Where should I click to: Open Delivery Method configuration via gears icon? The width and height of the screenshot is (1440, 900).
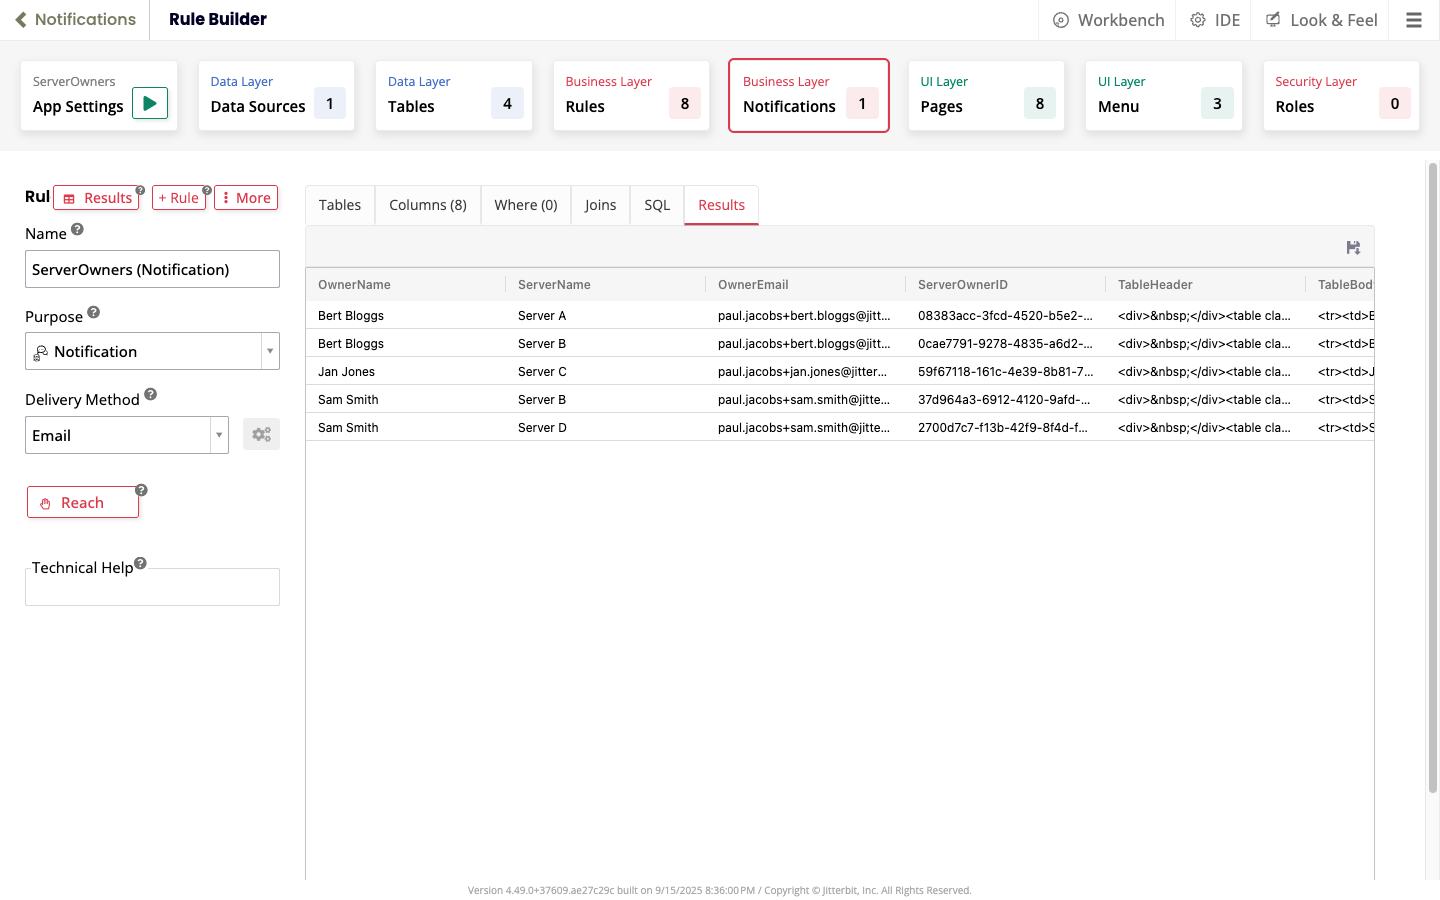point(261,434)
